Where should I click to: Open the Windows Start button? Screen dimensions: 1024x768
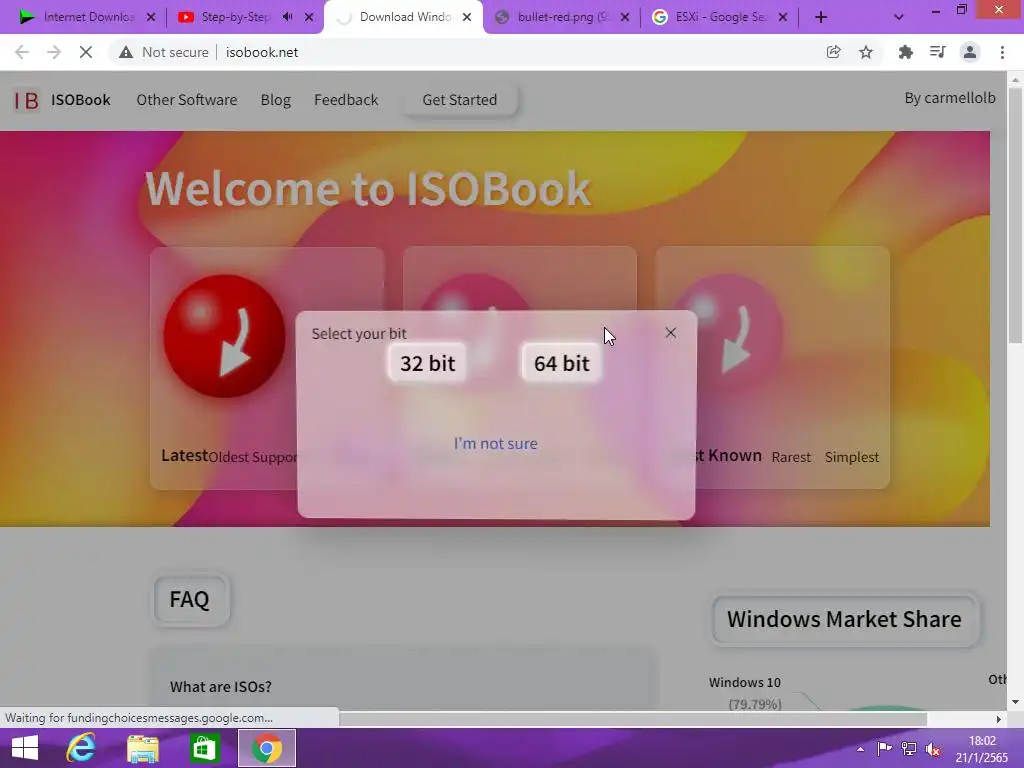click(x=25, y=748)
